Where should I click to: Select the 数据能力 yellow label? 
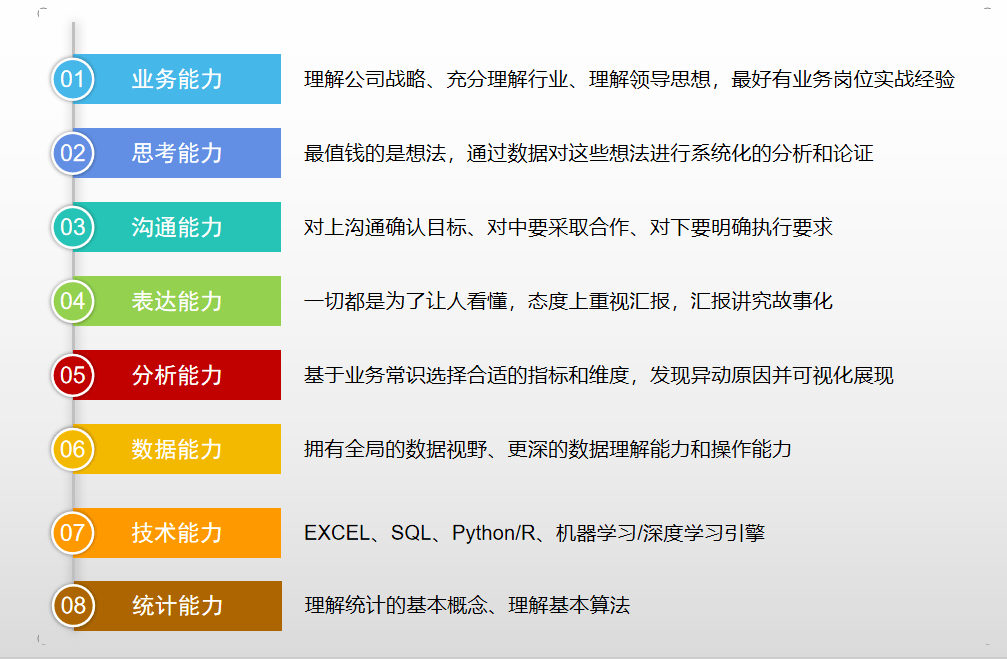[x=177, y=449]
